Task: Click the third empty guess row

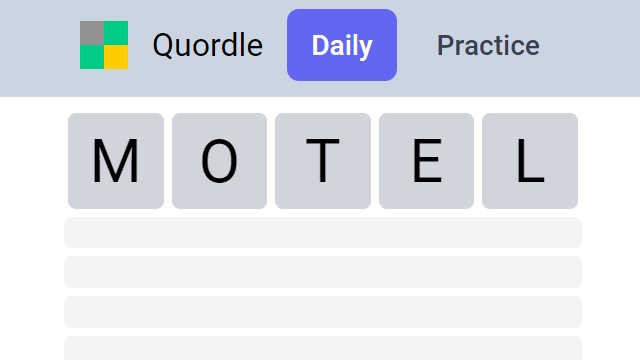Action: point(323,312)
